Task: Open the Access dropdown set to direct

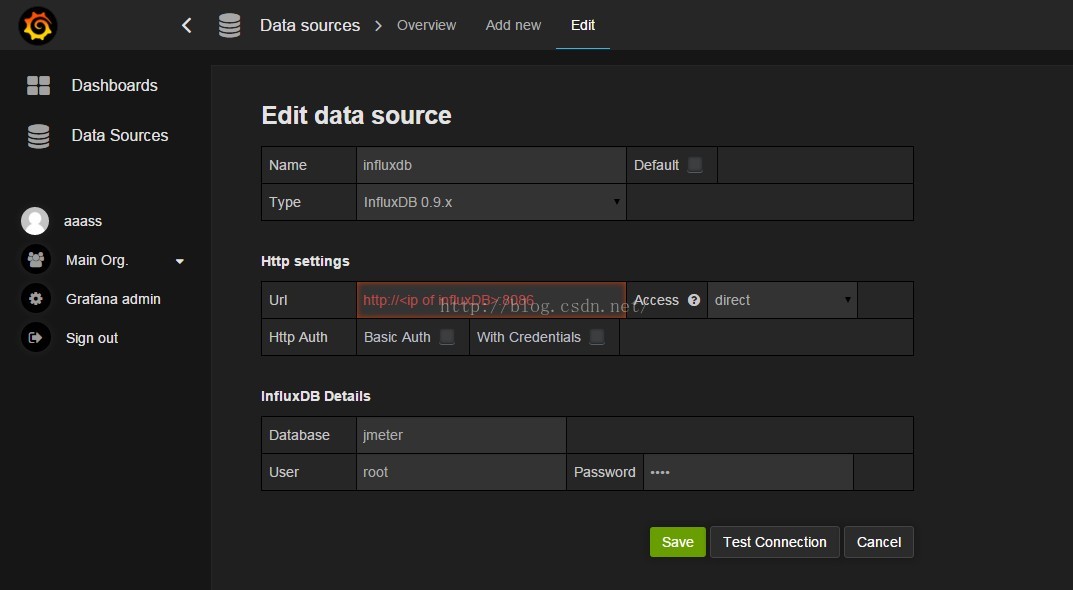Action: (x=782, y=300)
